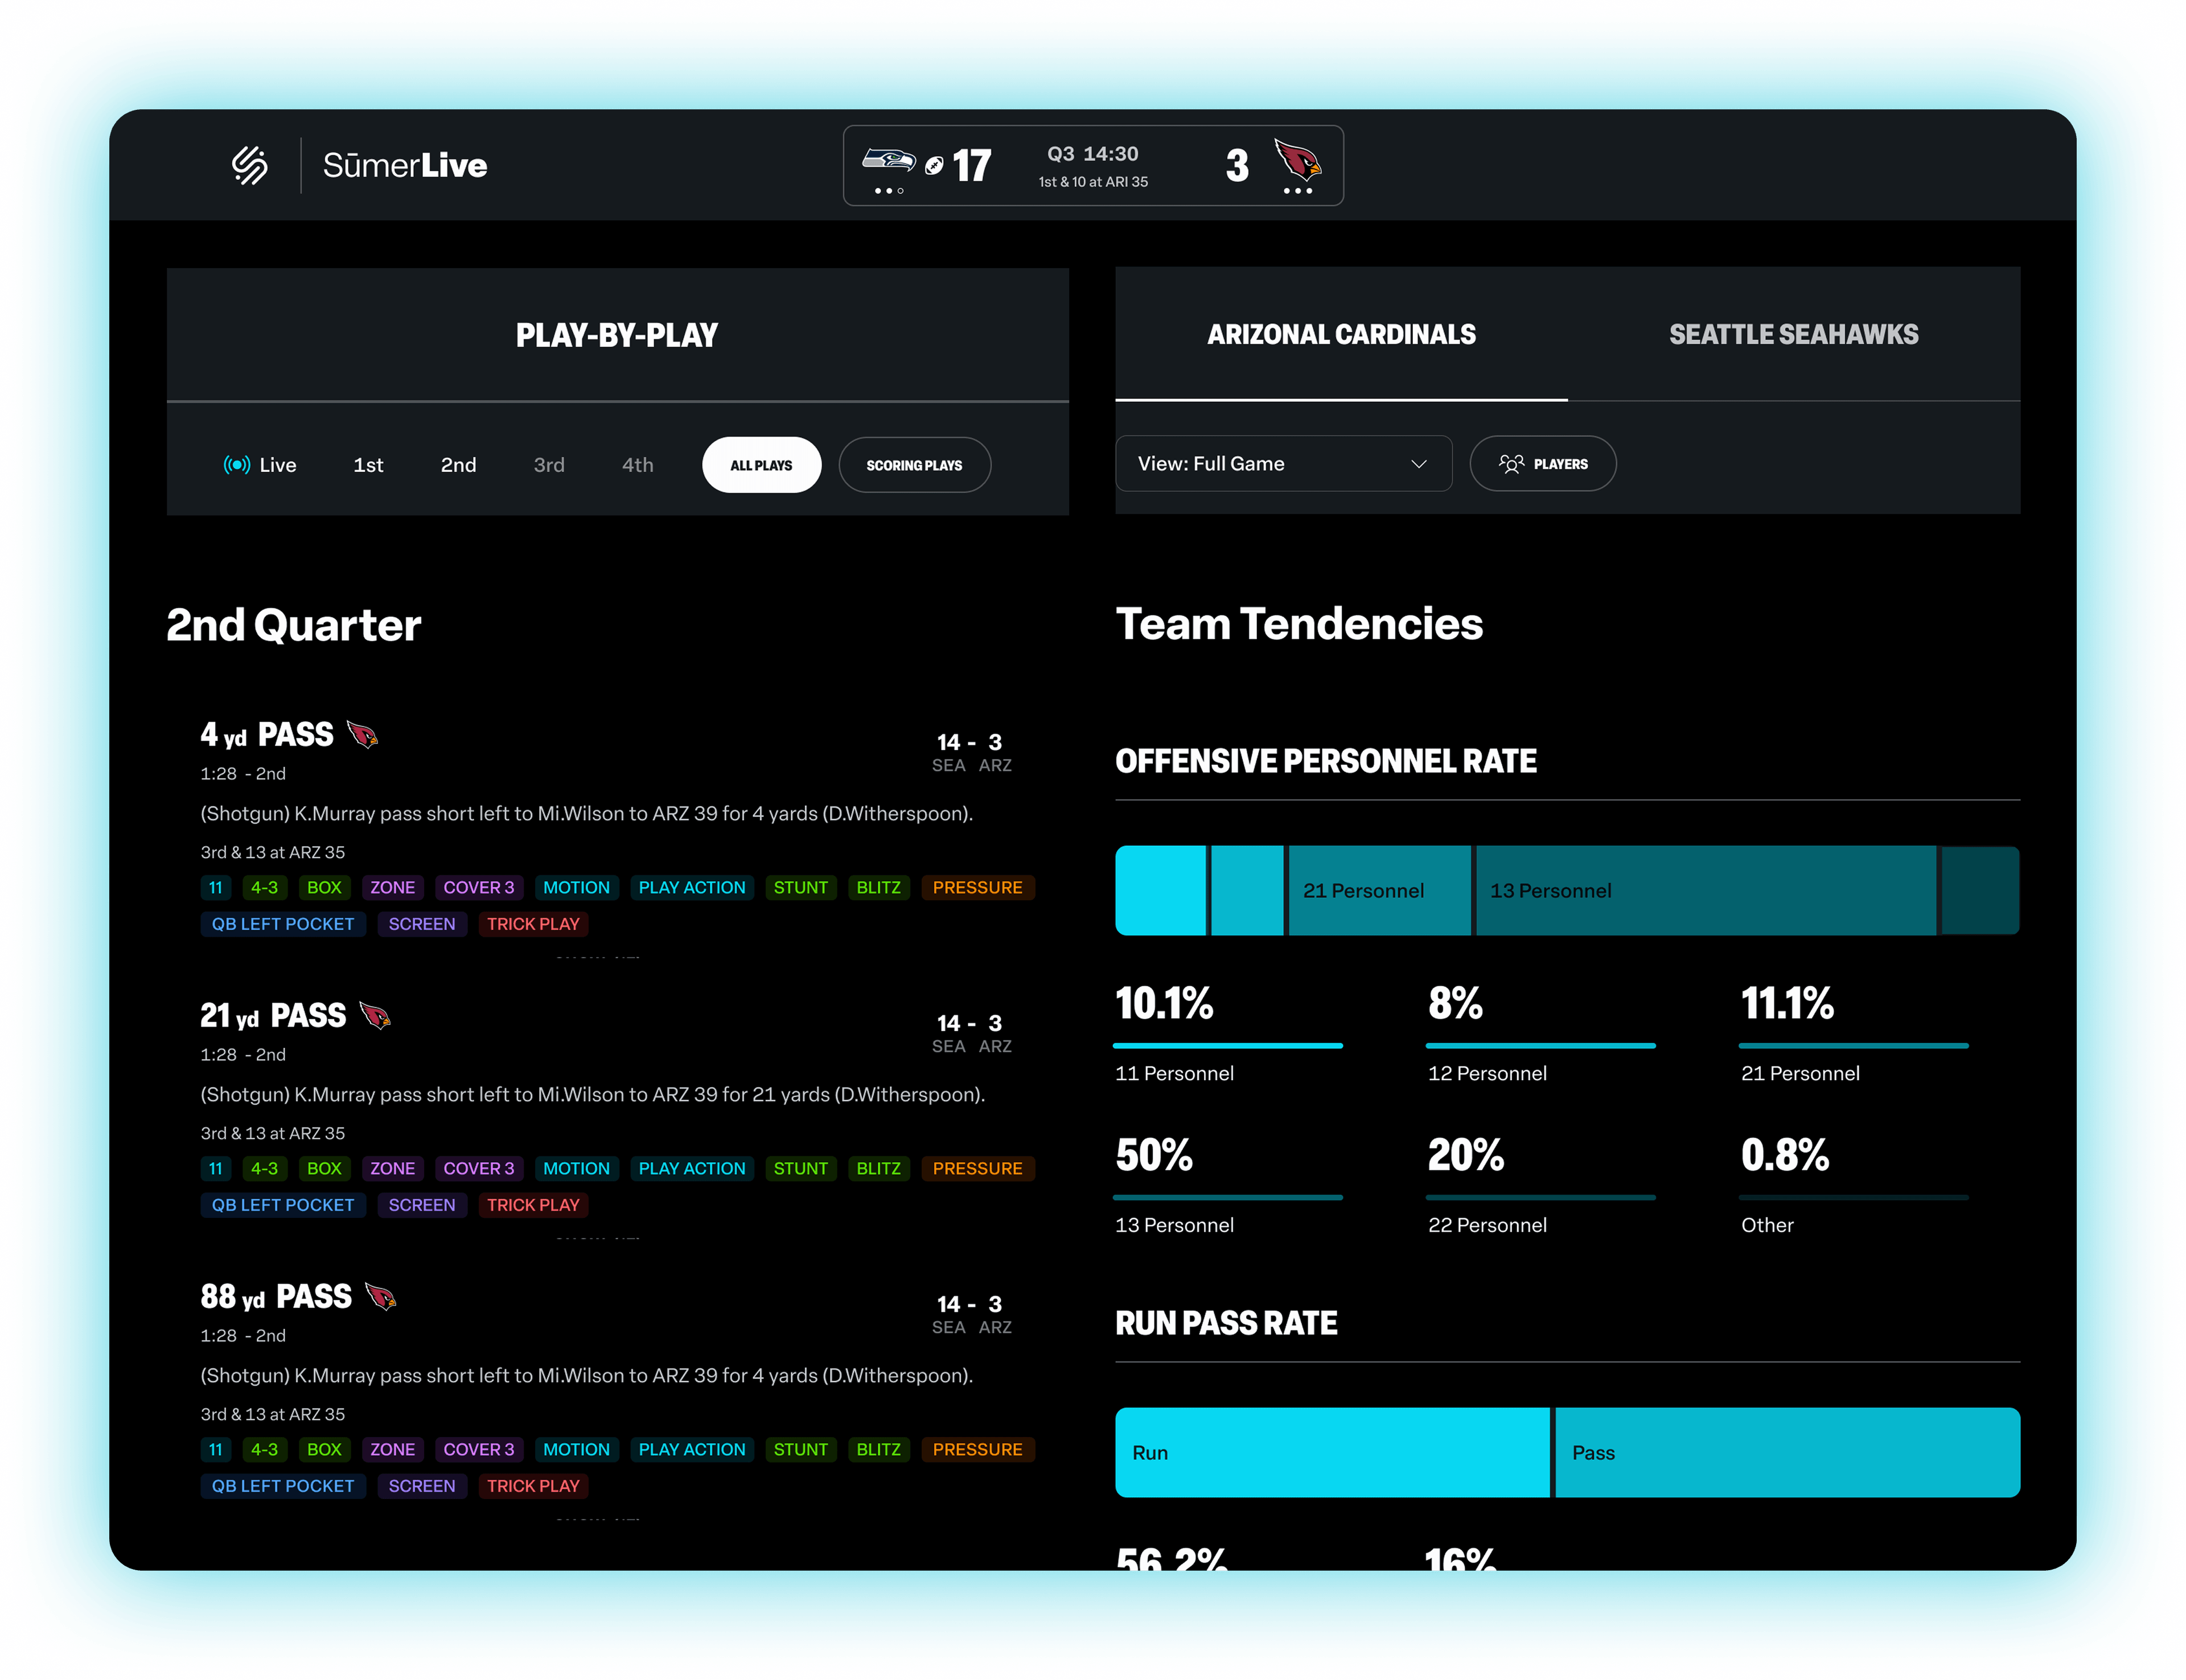The width and height of the screenshot is (2186, 1680).
Task: Expand the 21 yd PASS play entry
Action: tap(273, 1016)
